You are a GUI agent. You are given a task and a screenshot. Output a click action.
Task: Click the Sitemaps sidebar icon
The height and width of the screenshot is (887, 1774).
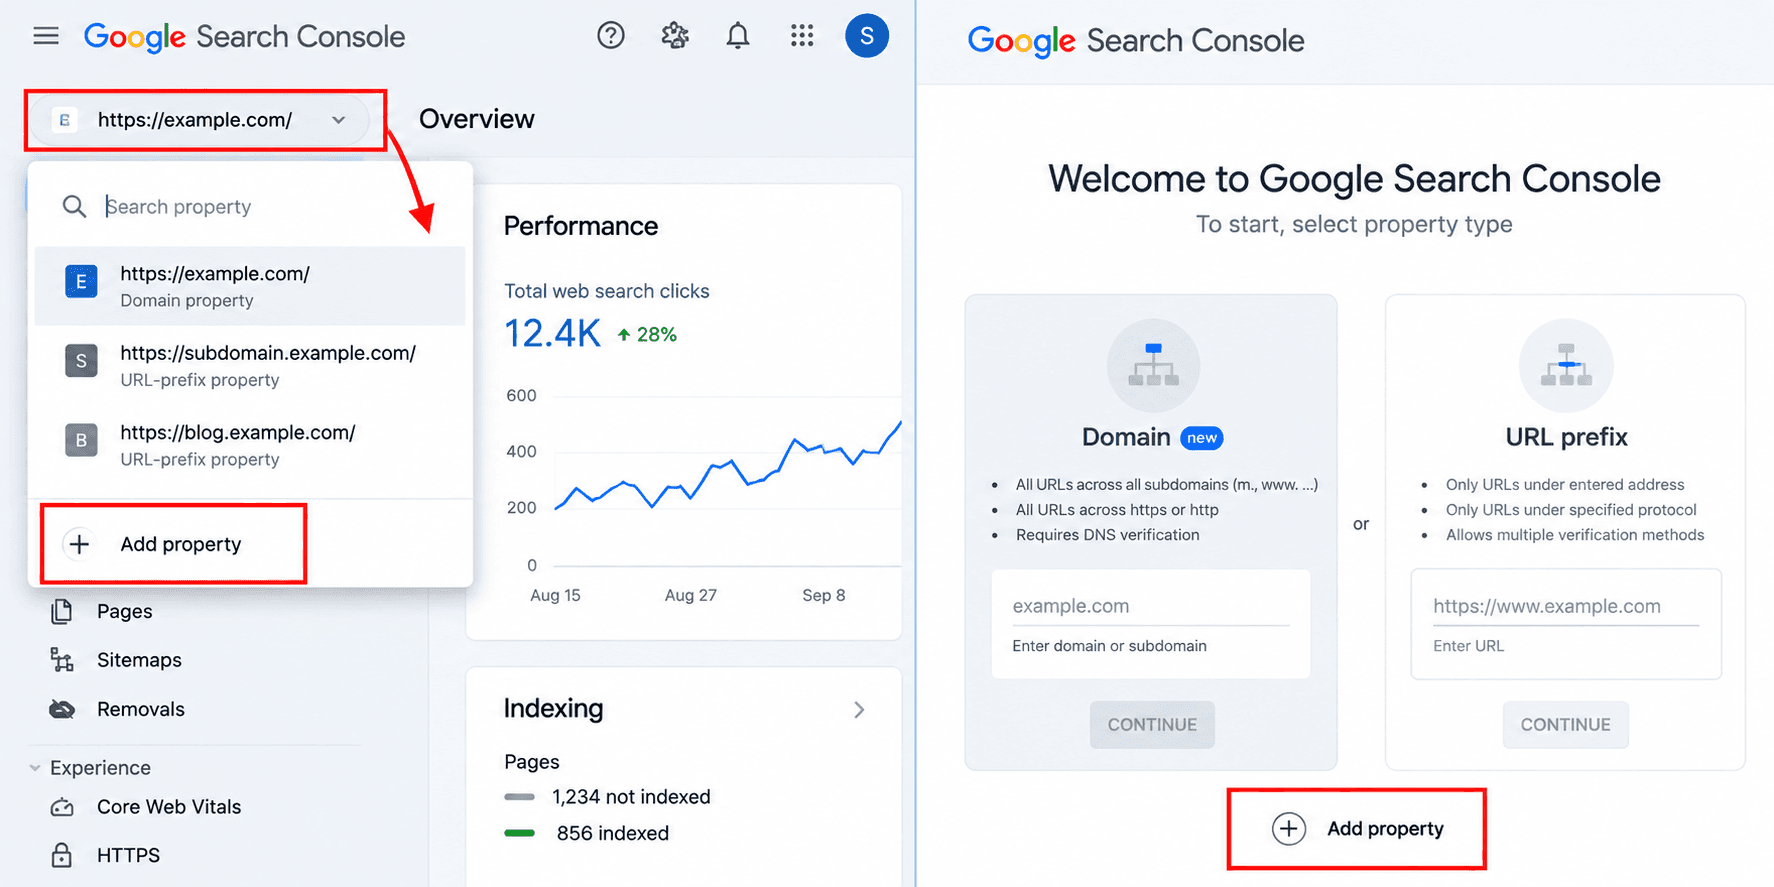[x=62, y=660]
